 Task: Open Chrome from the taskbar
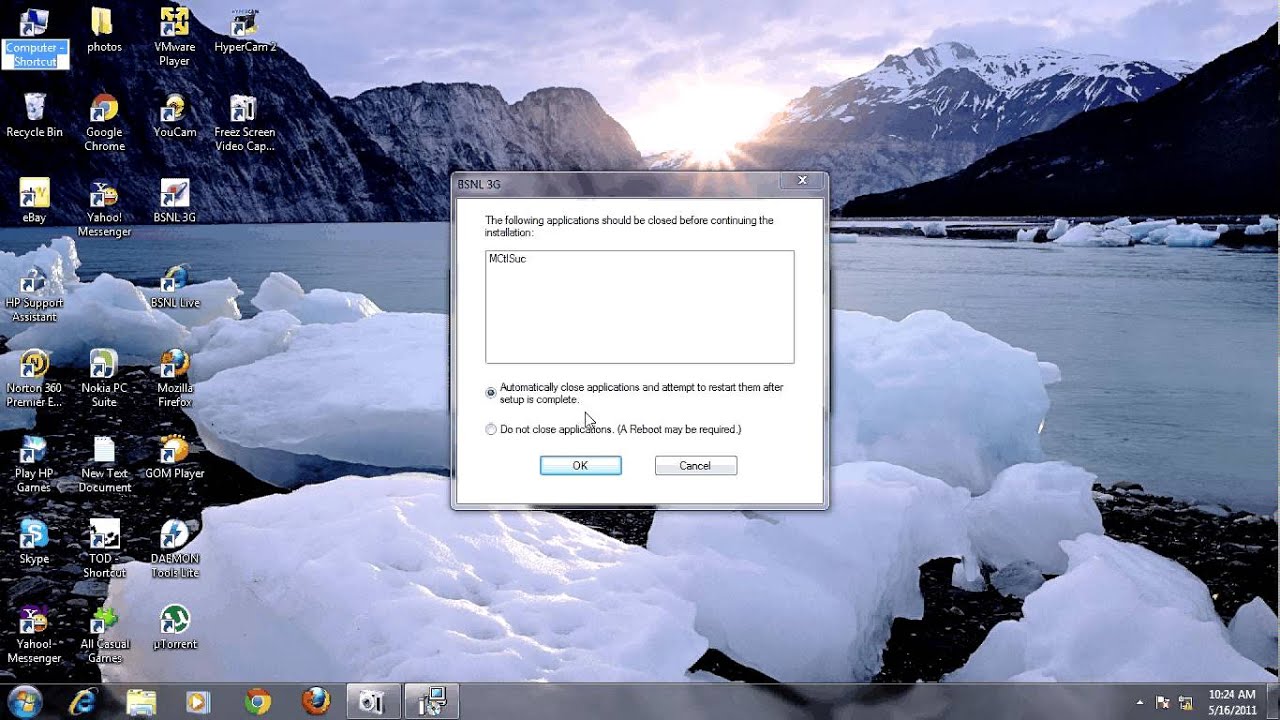pyautogui.click(x=258, y=702)
